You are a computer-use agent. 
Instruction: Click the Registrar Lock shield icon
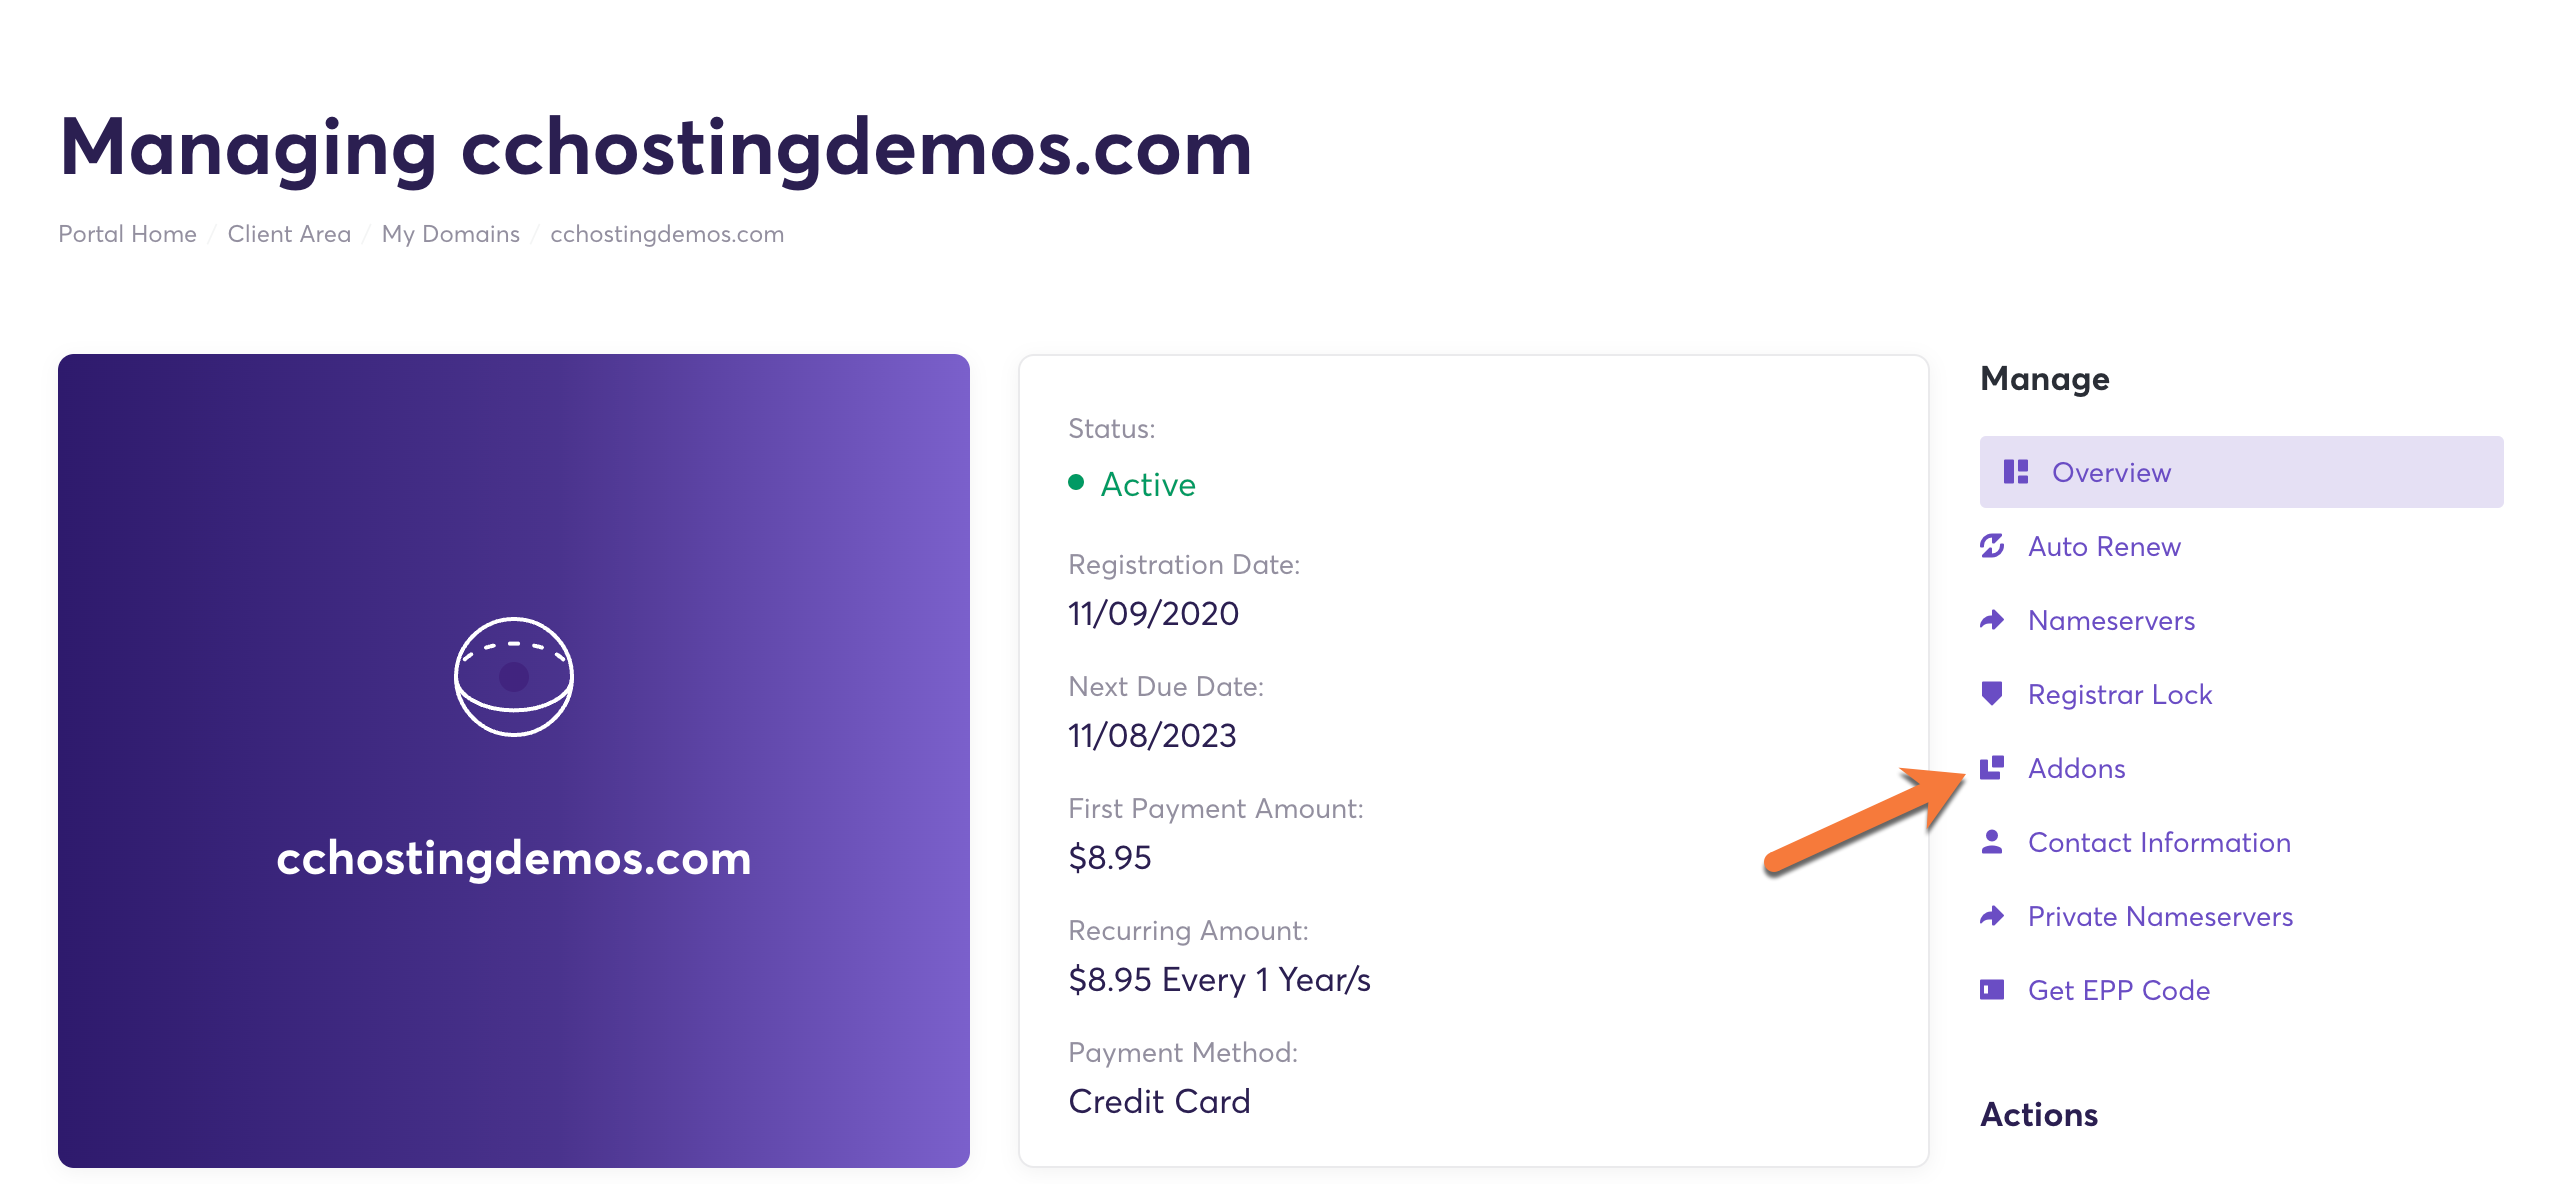click(x=1992, y=693)
